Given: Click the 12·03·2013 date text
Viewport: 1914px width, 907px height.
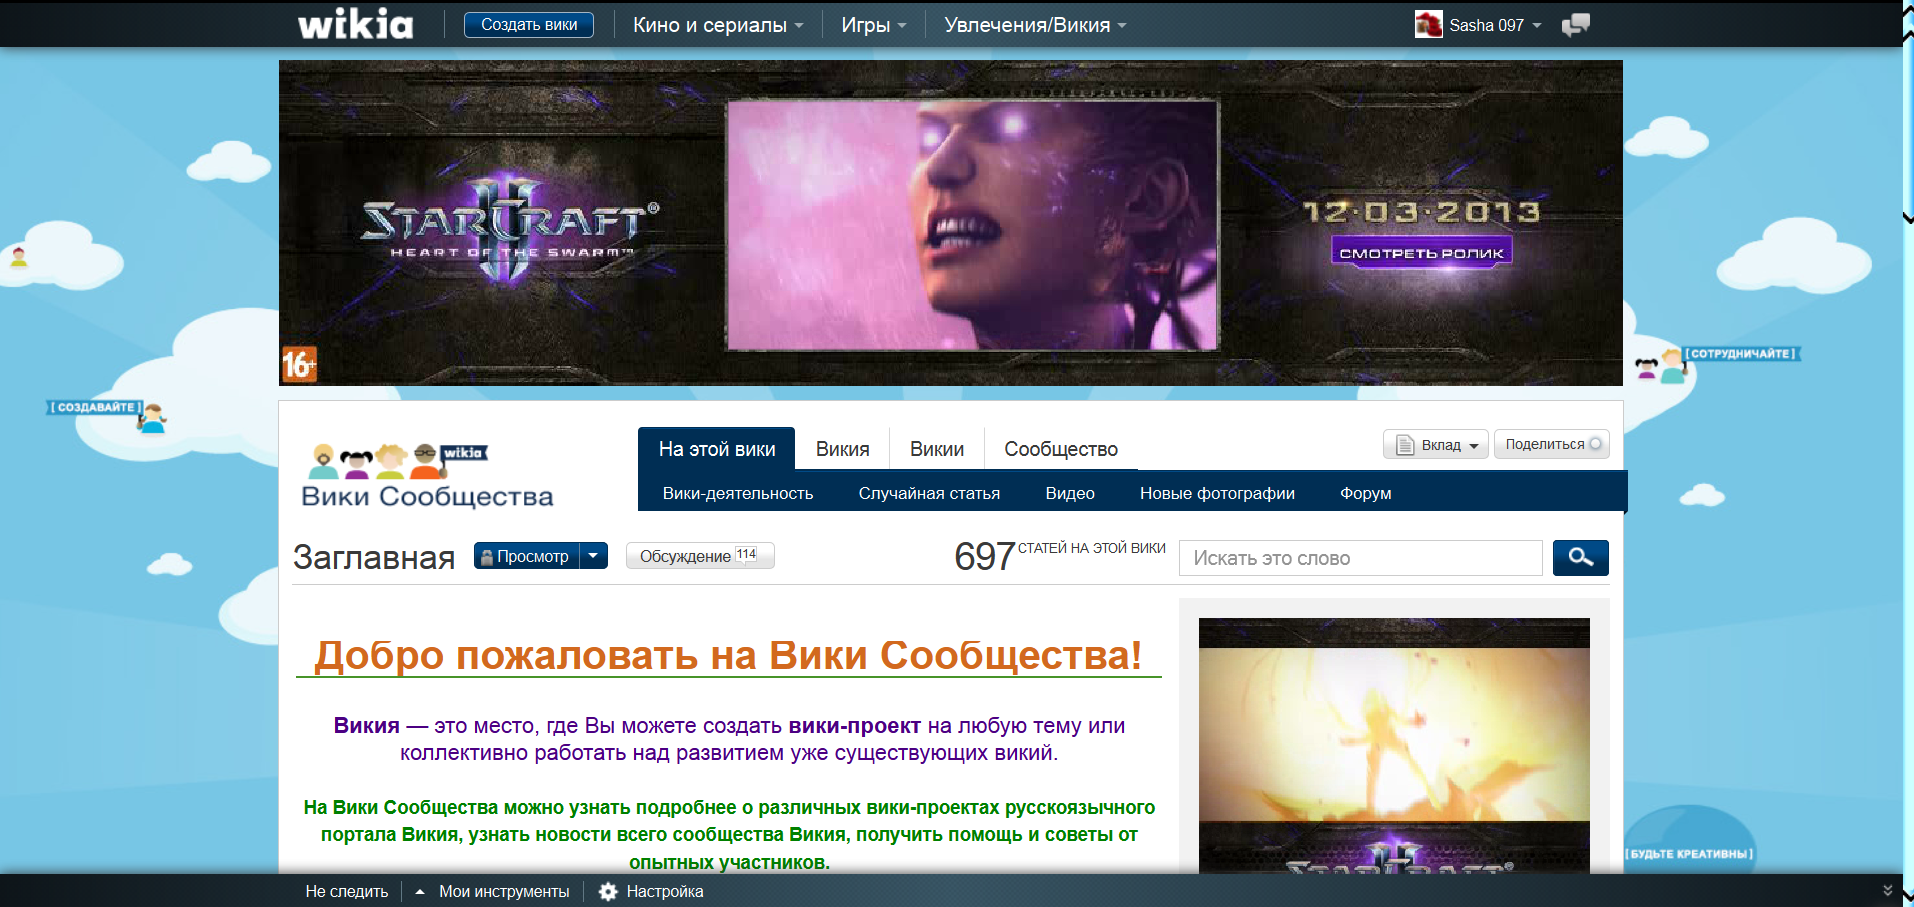Looking at the screenshot, I should (1421, 211).
